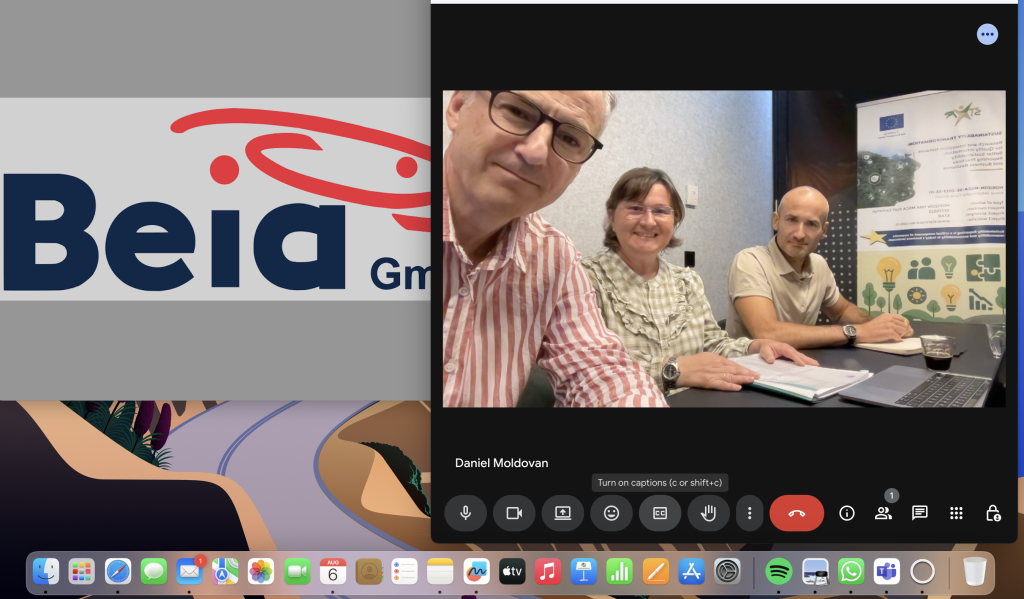Open Microsoft Teams in the dock
The image size is (1024, 599).
click(886, 571)
